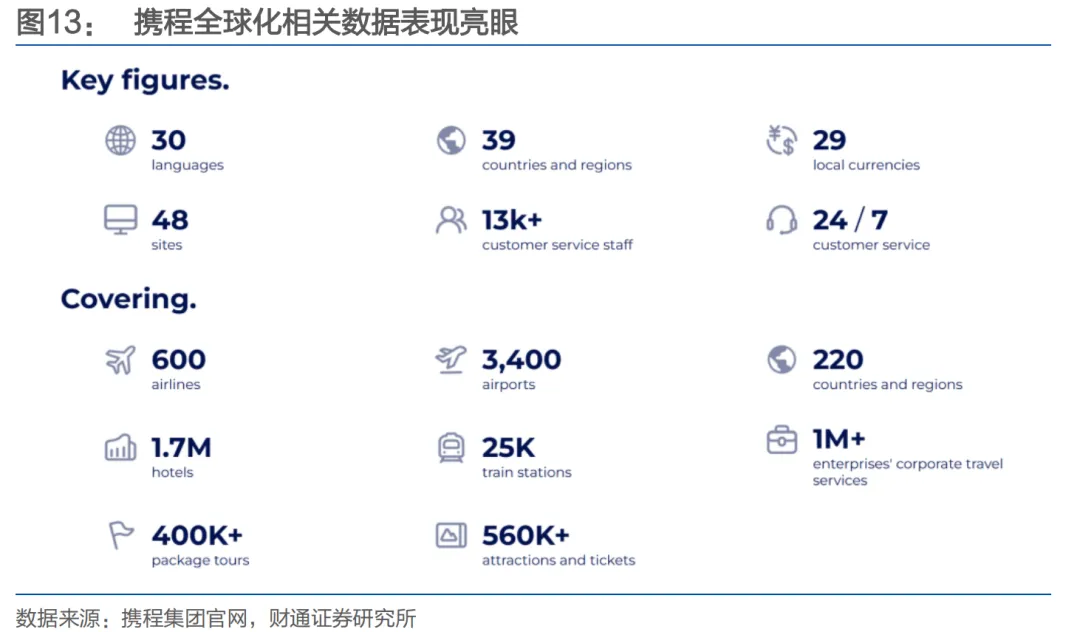Click the '560K+' figure
Screen dimensions: 1080x632
click(526, 536)
